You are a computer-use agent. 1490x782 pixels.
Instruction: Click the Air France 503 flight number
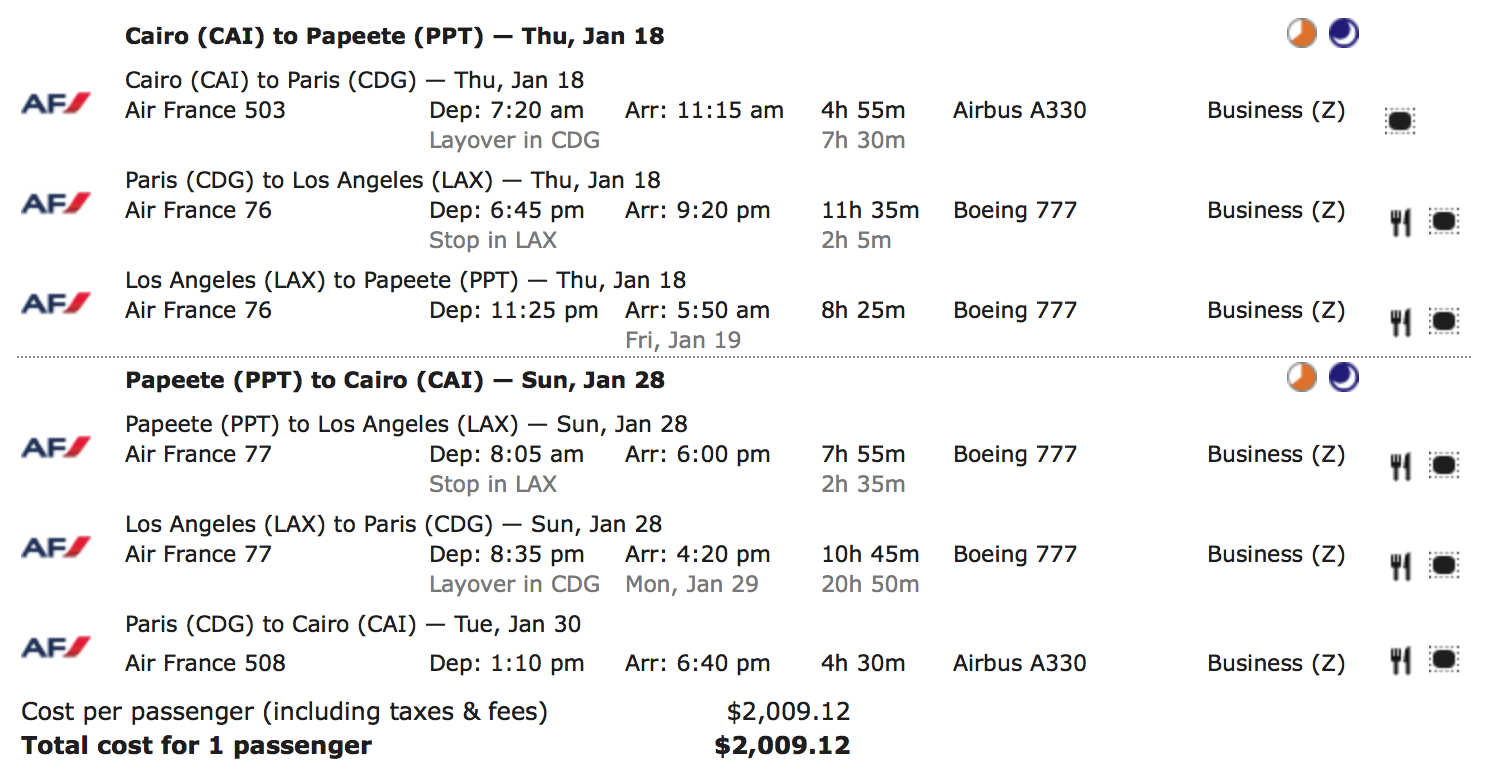pyautogui.click(x=205, y=110)
